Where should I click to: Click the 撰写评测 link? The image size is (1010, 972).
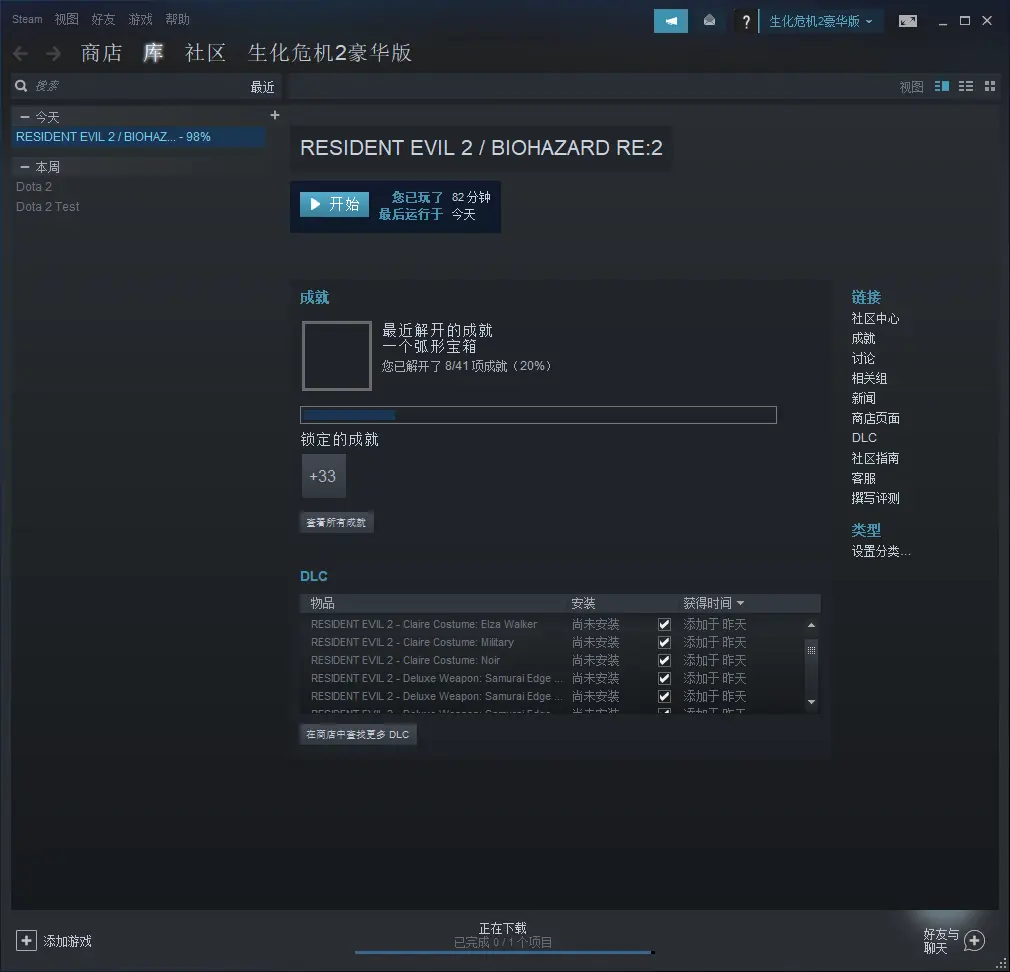click(875, 498)
